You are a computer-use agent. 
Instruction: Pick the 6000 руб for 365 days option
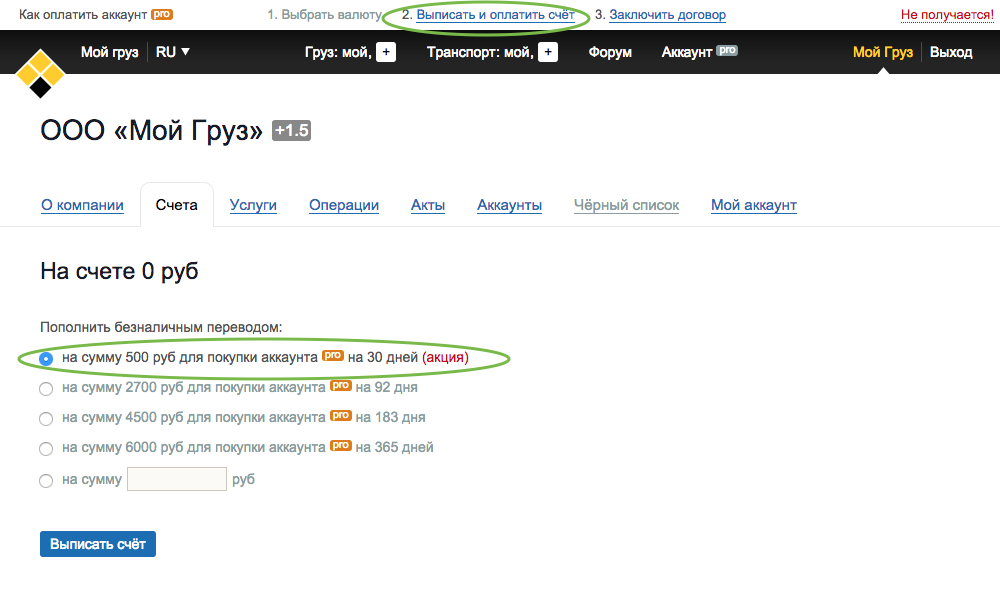pos(46,449)
